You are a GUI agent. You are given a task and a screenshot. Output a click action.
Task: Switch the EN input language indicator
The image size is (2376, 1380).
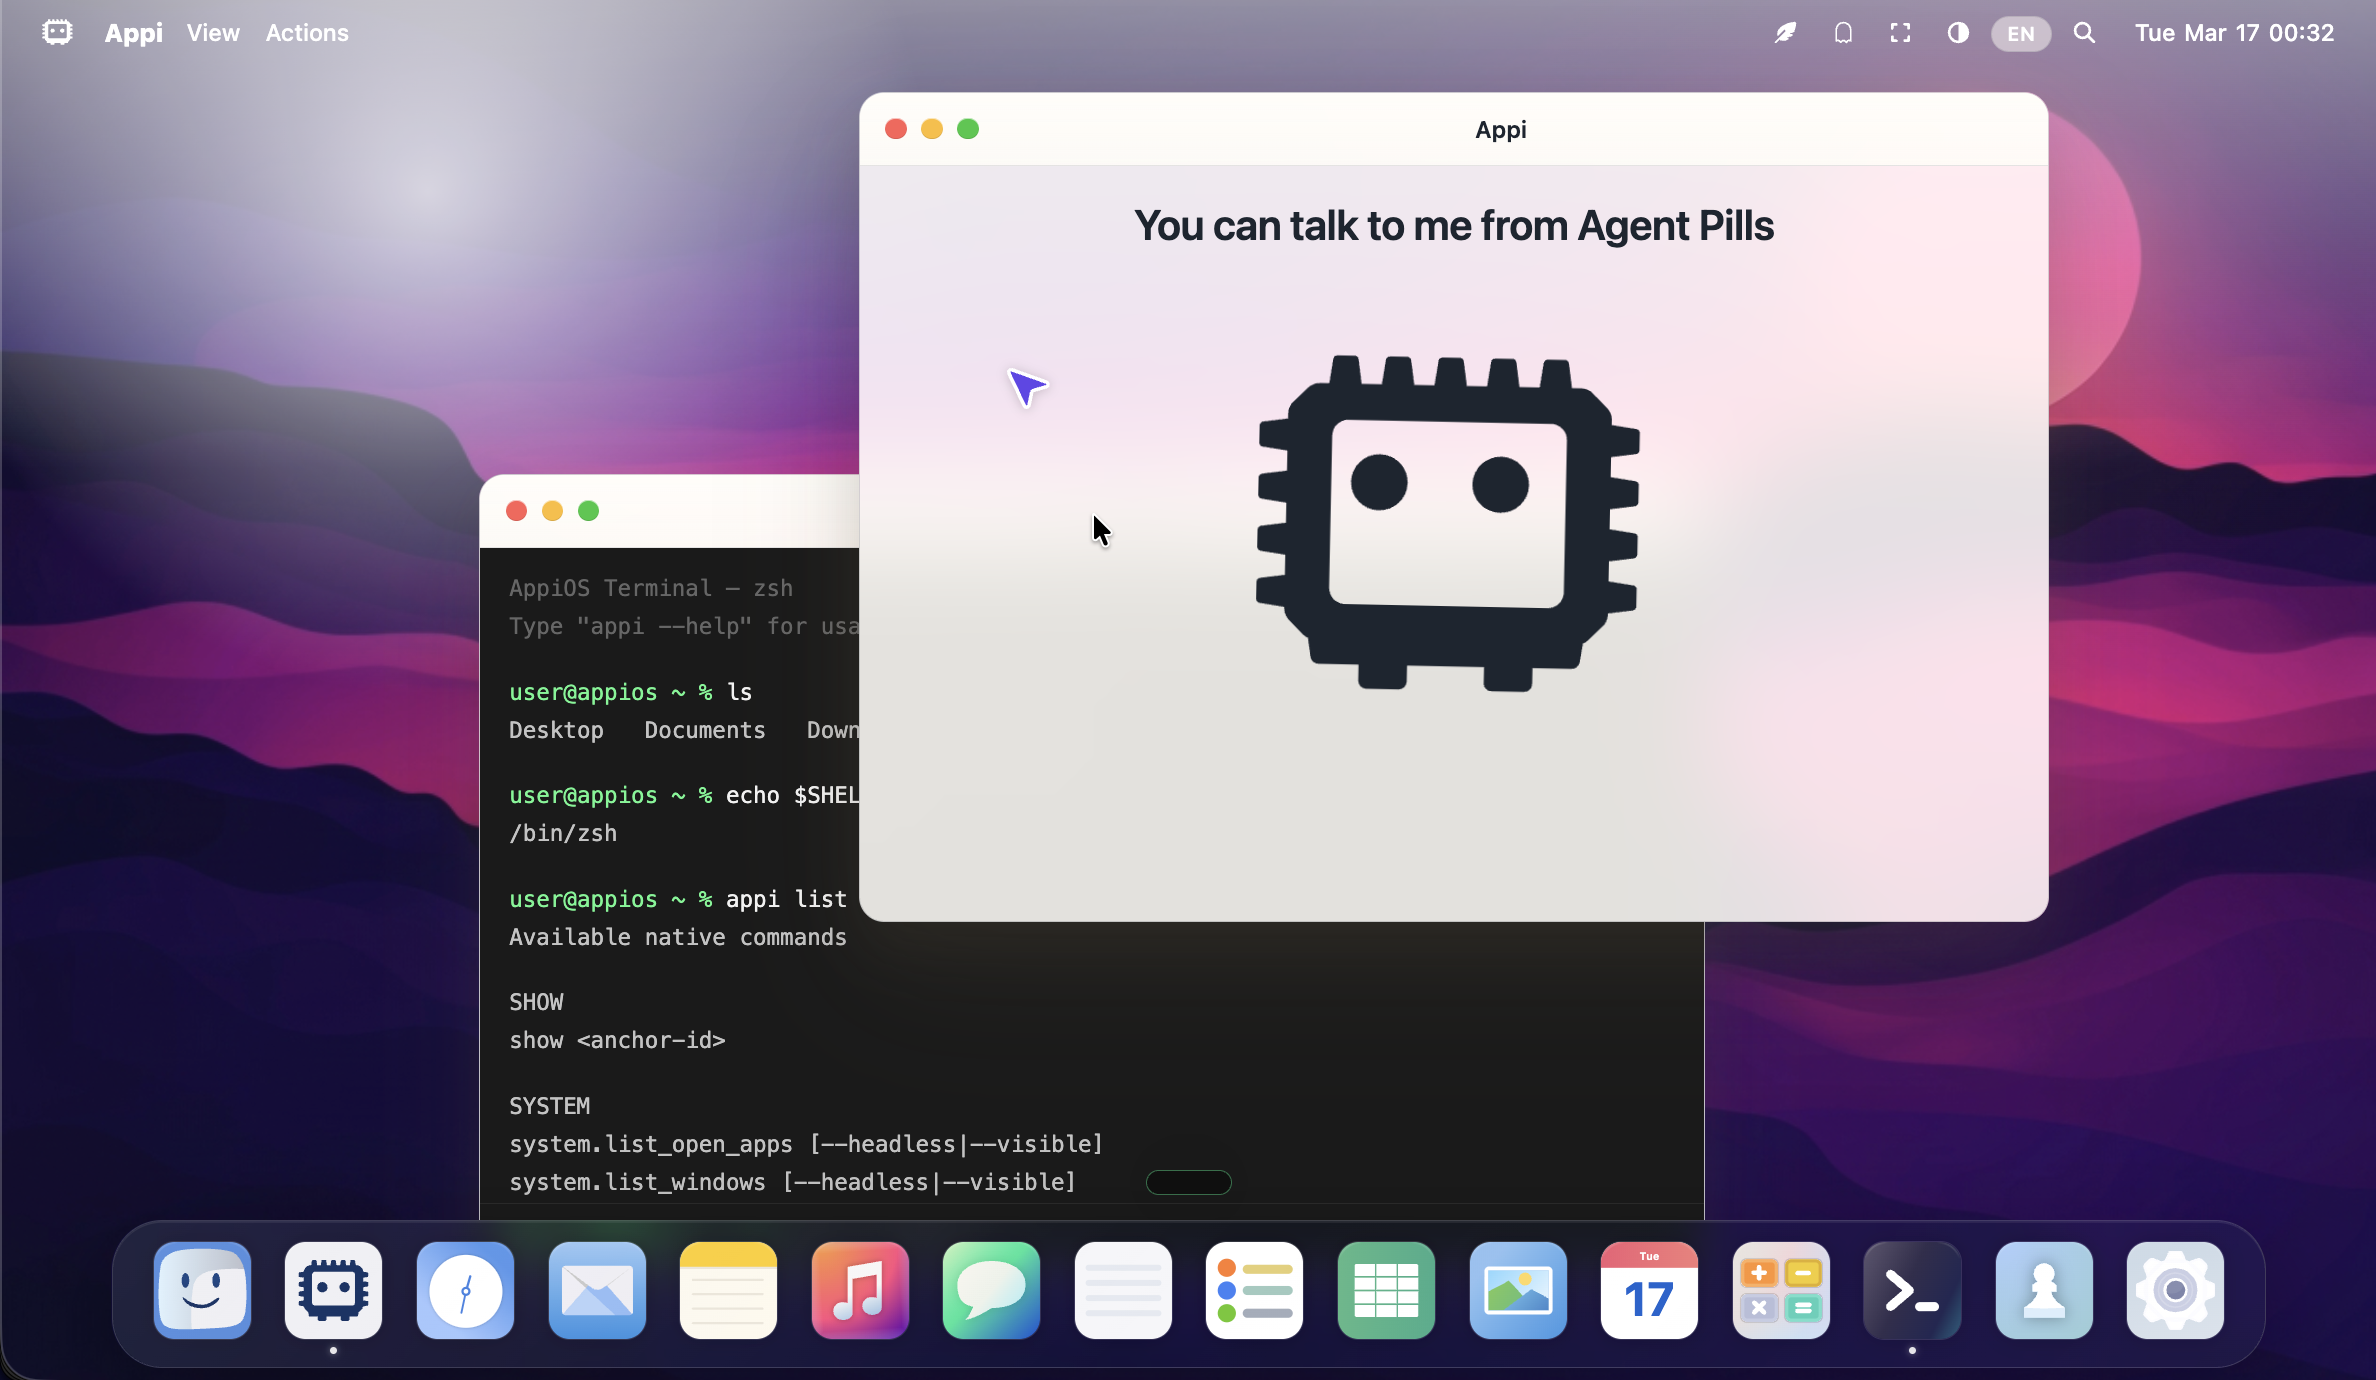point(2020,33)
